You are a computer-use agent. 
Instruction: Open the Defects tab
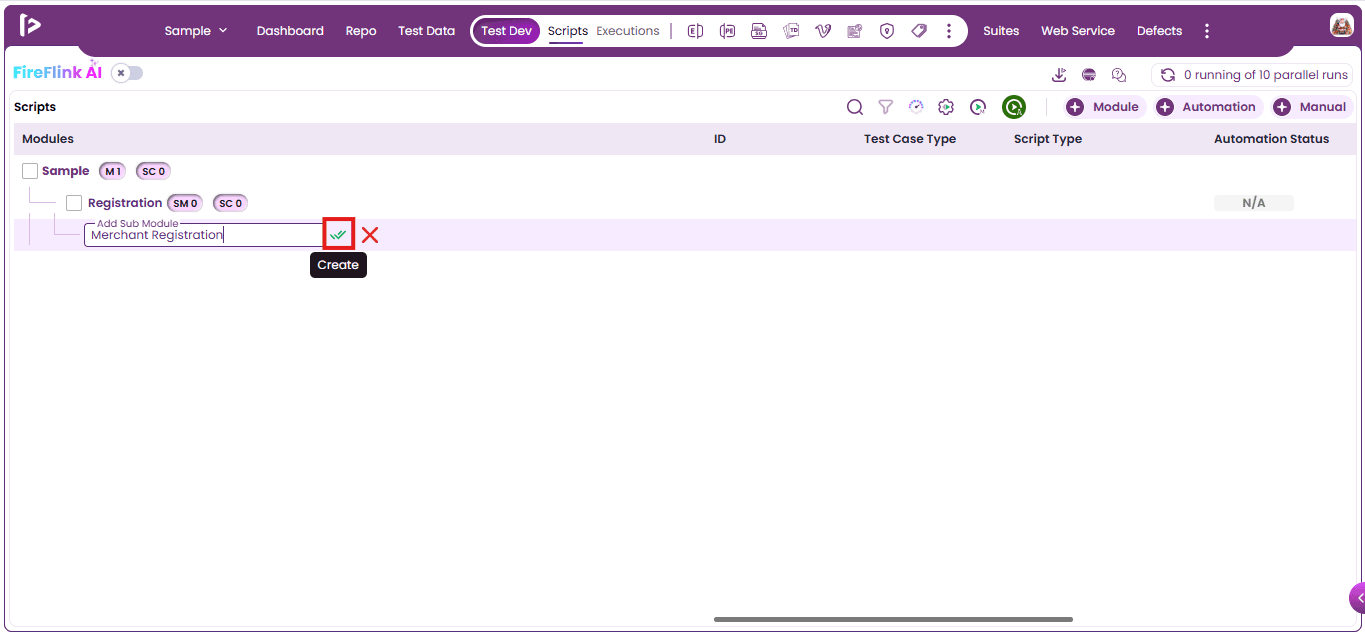point(1160,31)
